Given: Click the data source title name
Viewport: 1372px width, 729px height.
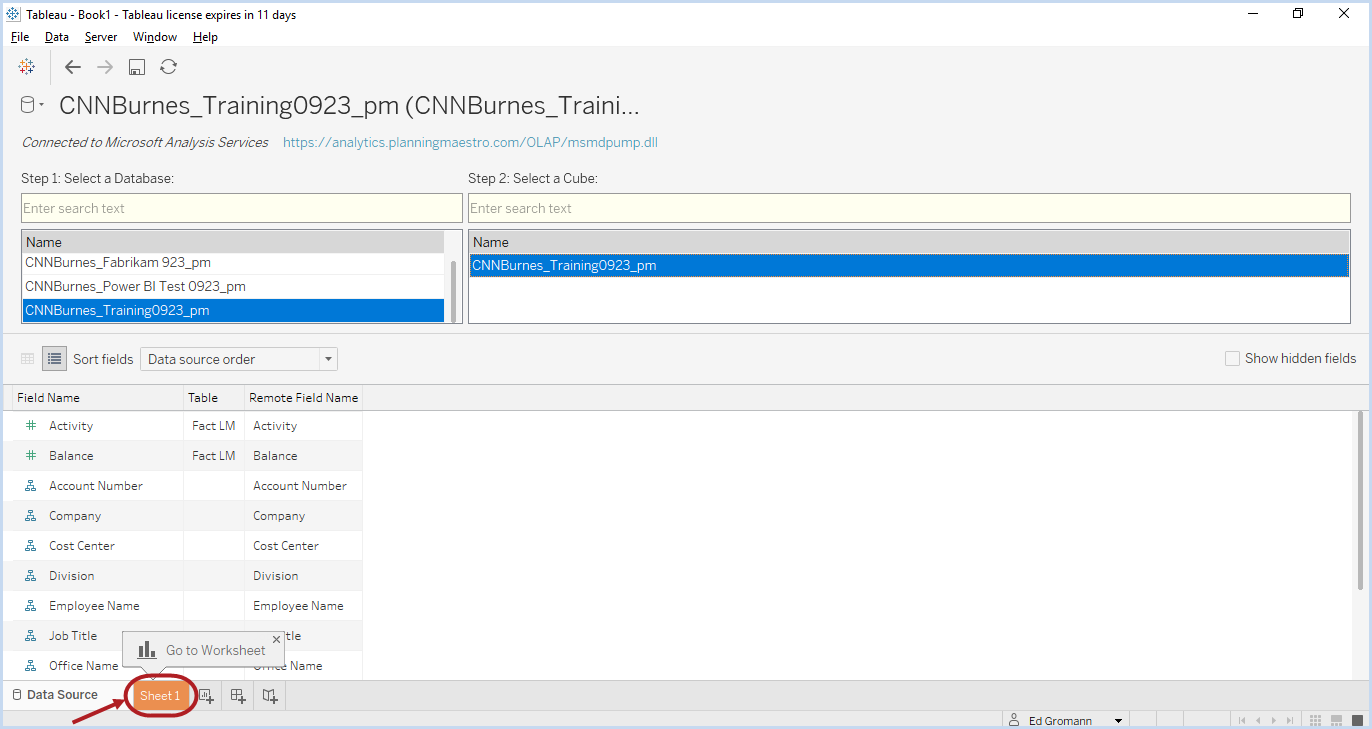Looking at the screenshot, I should point(349,106).
